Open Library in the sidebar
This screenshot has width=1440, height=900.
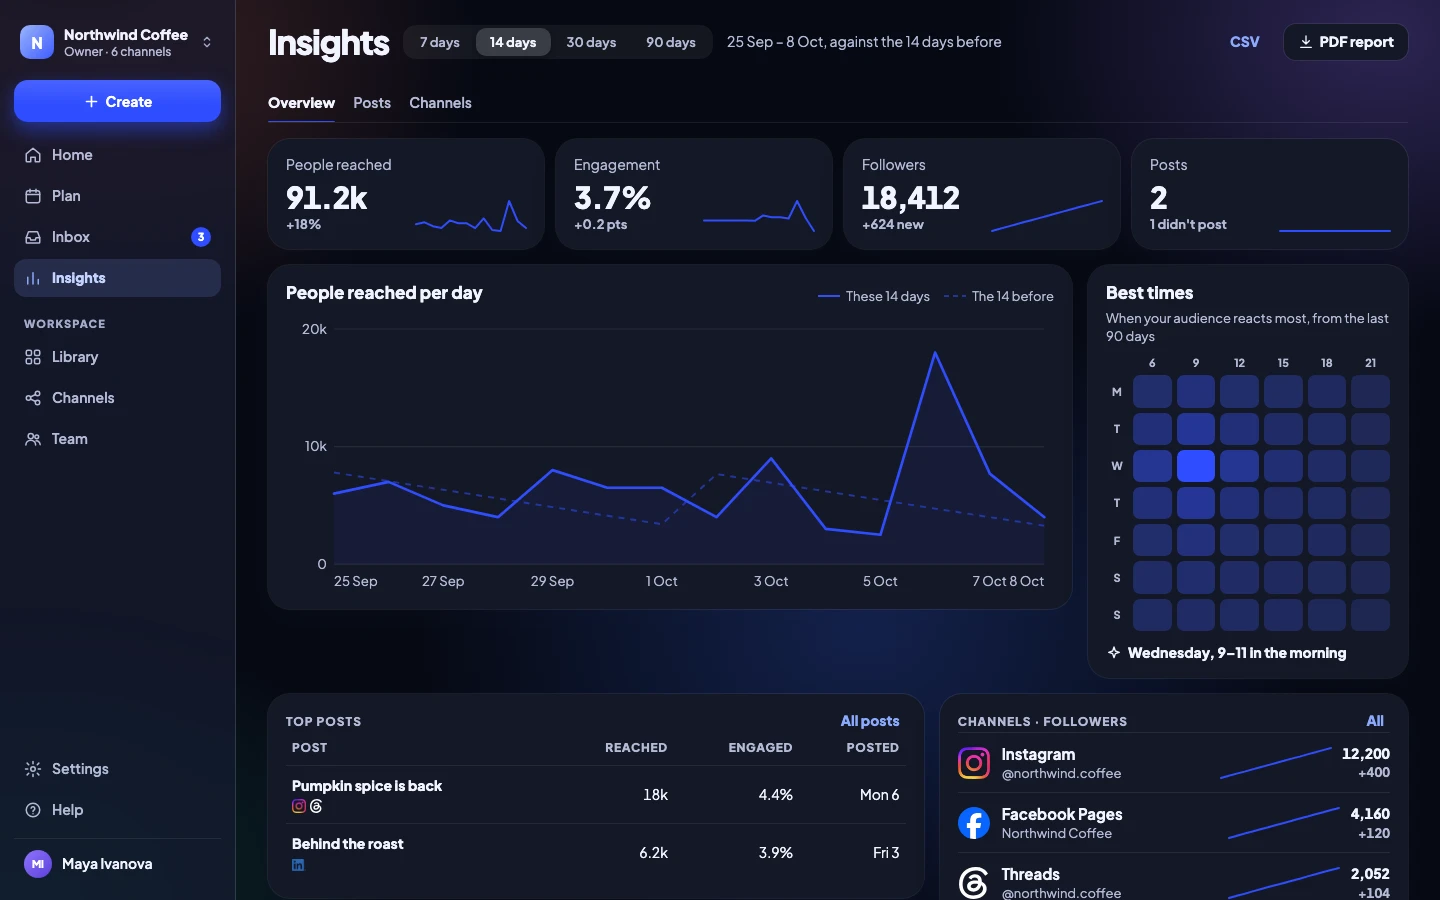click(x=117, y=357)
